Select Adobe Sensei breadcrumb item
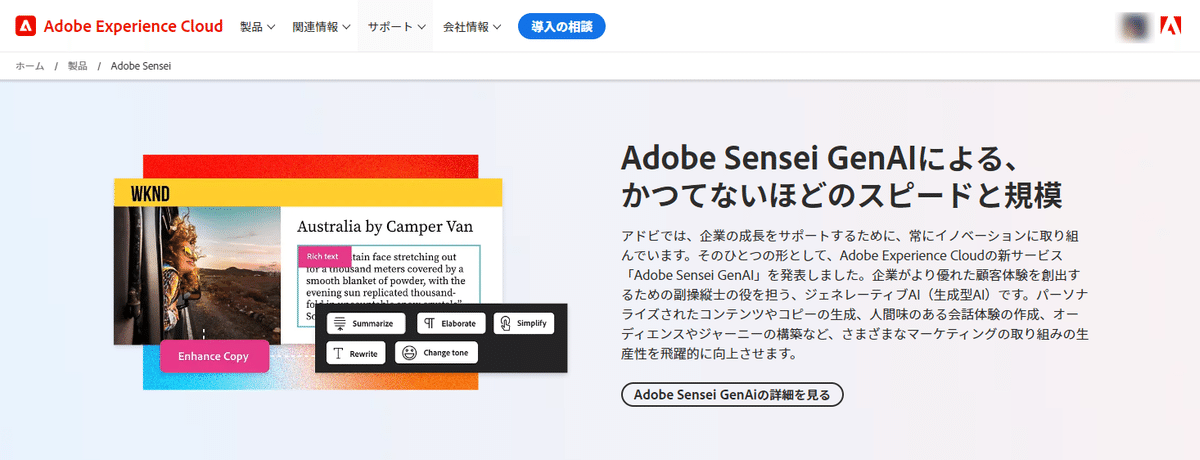Screen dimensions: 1200x460 coord(141,66)
